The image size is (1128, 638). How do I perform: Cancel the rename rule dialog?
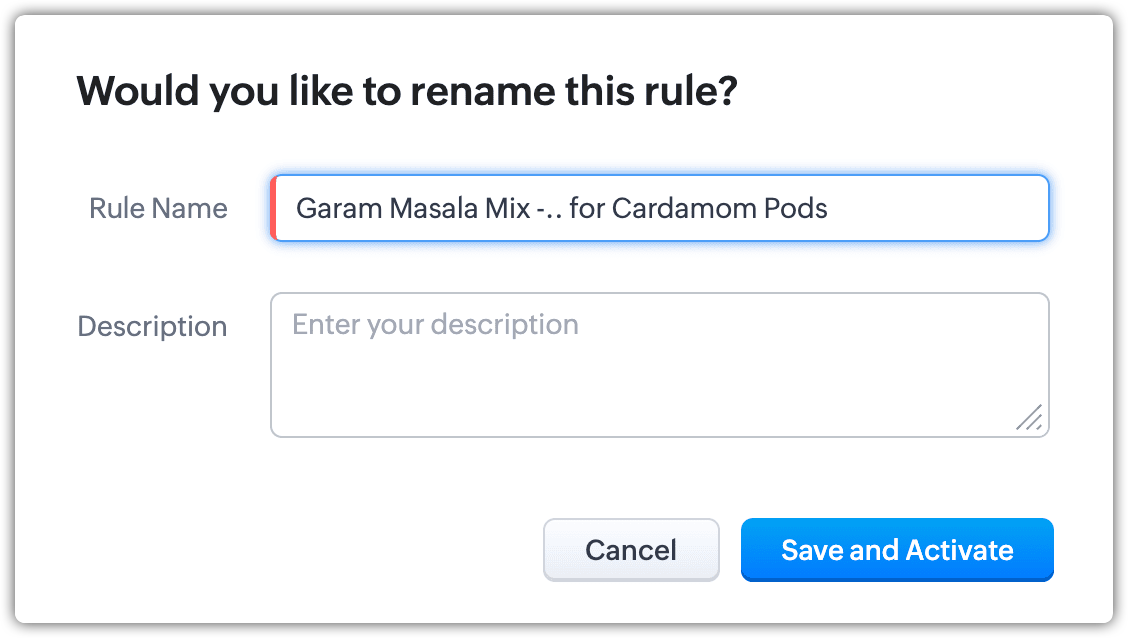[631, 550]
